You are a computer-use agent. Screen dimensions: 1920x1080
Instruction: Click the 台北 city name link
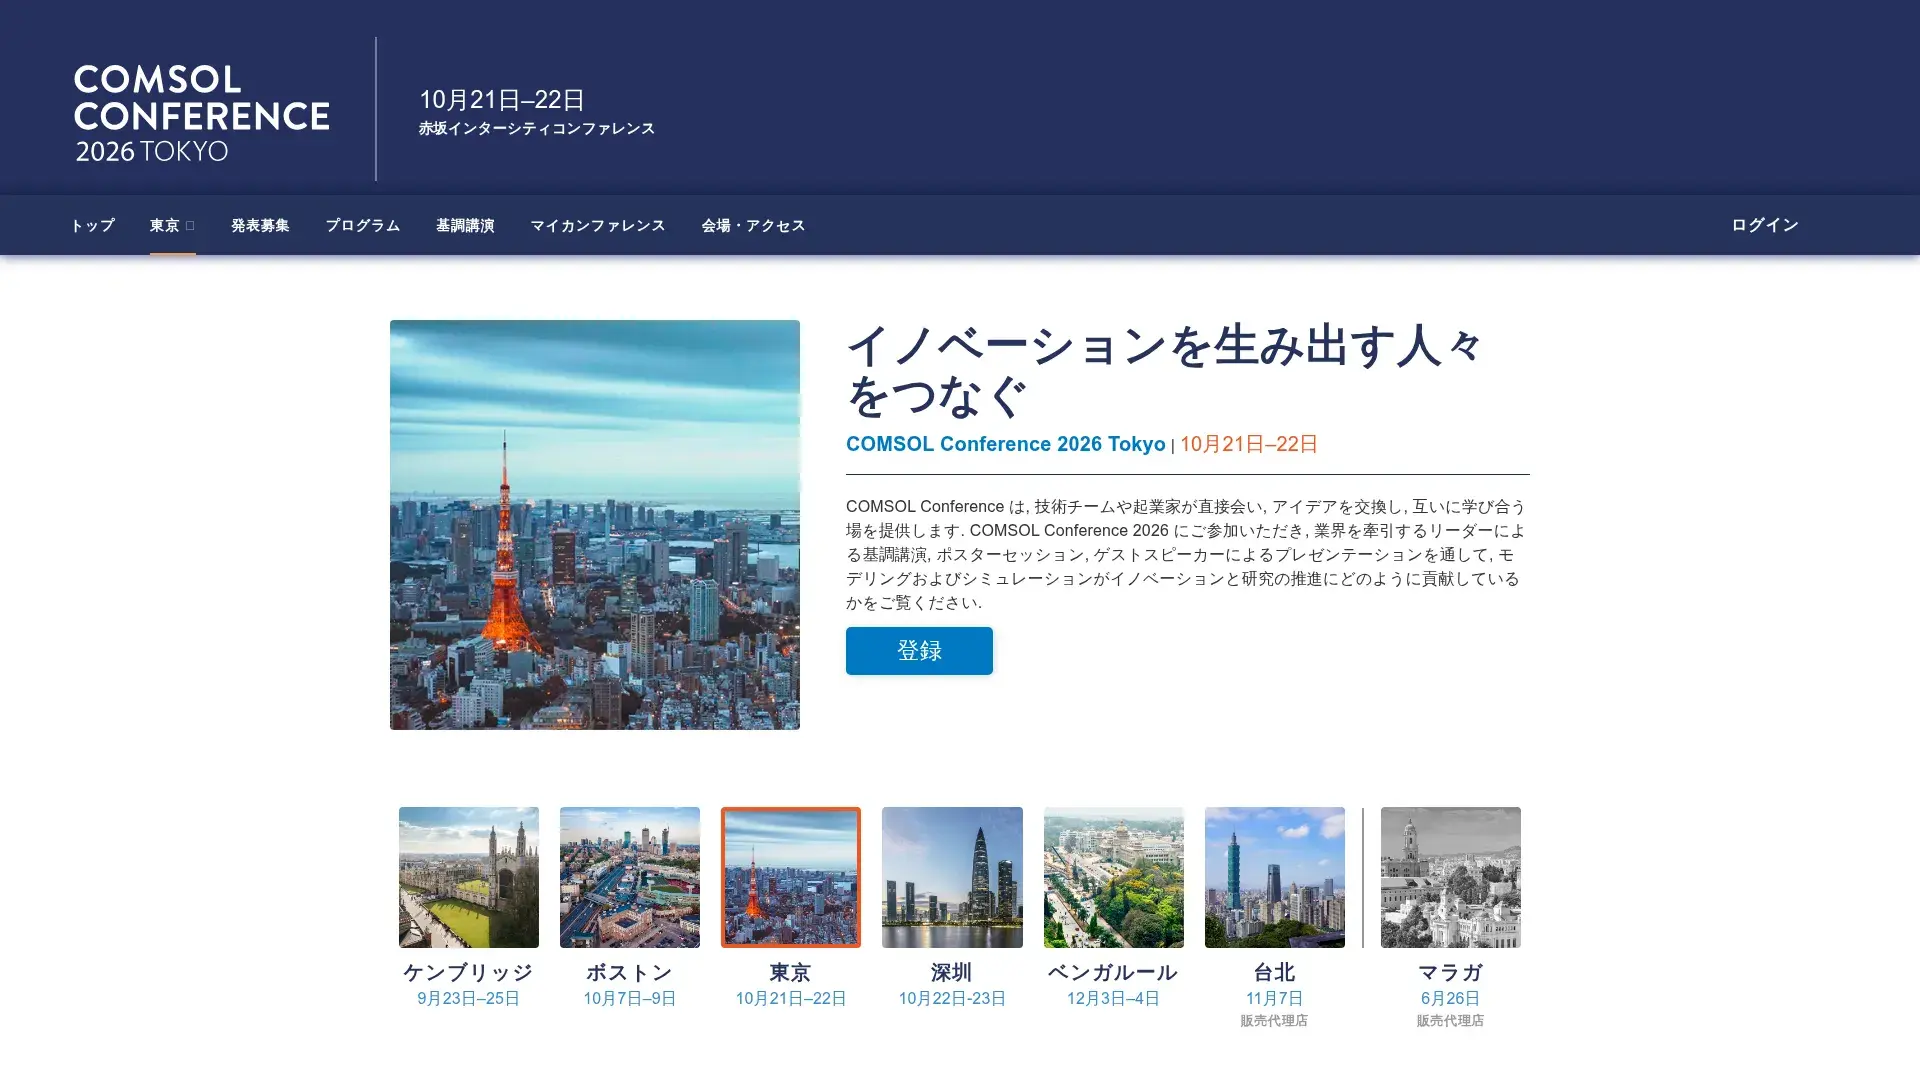[x=1274, y=972]
